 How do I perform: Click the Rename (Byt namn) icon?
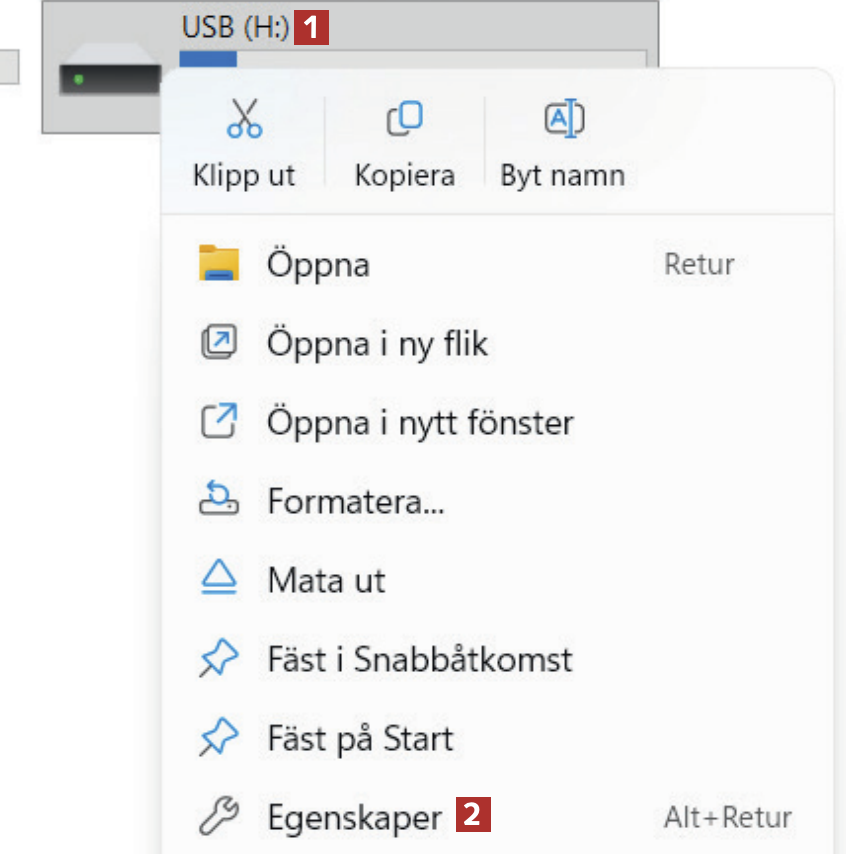[x=563, y=119]
